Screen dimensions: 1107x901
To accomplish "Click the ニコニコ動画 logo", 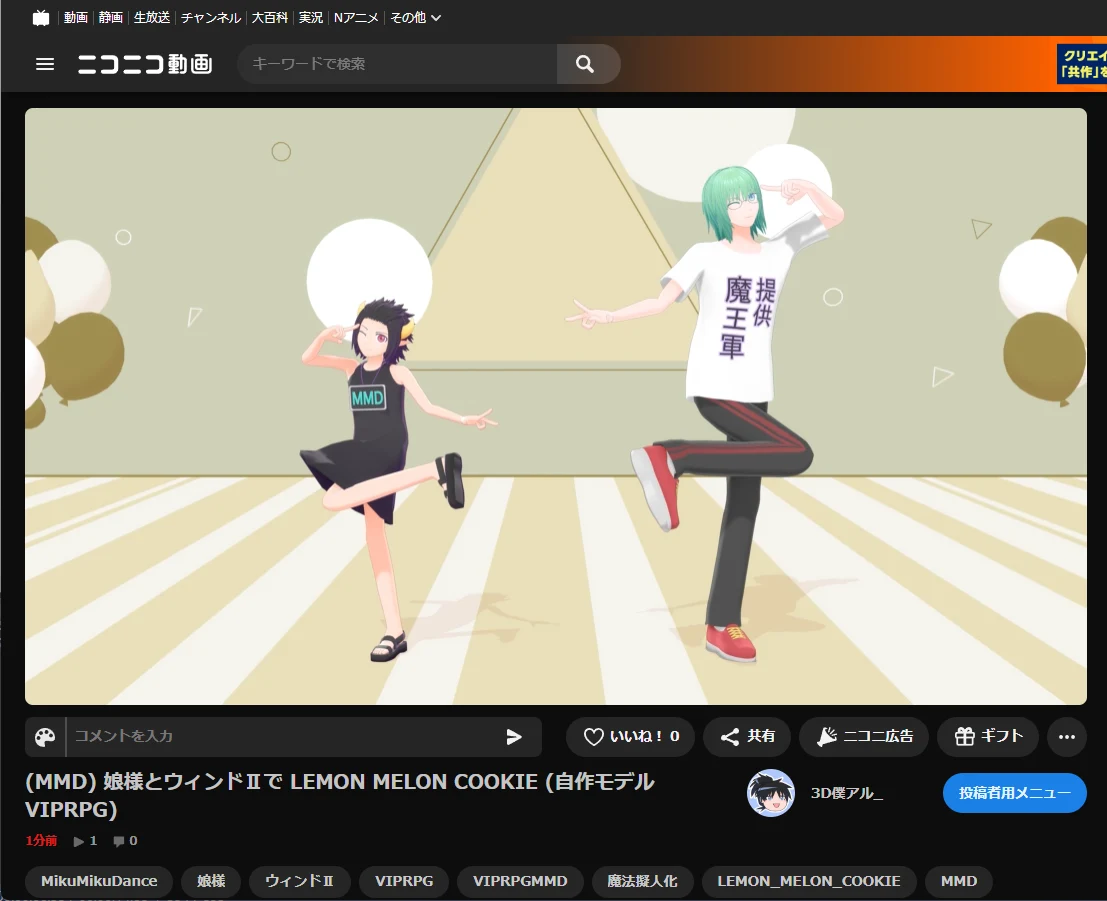I will click(x=145, y=64).
